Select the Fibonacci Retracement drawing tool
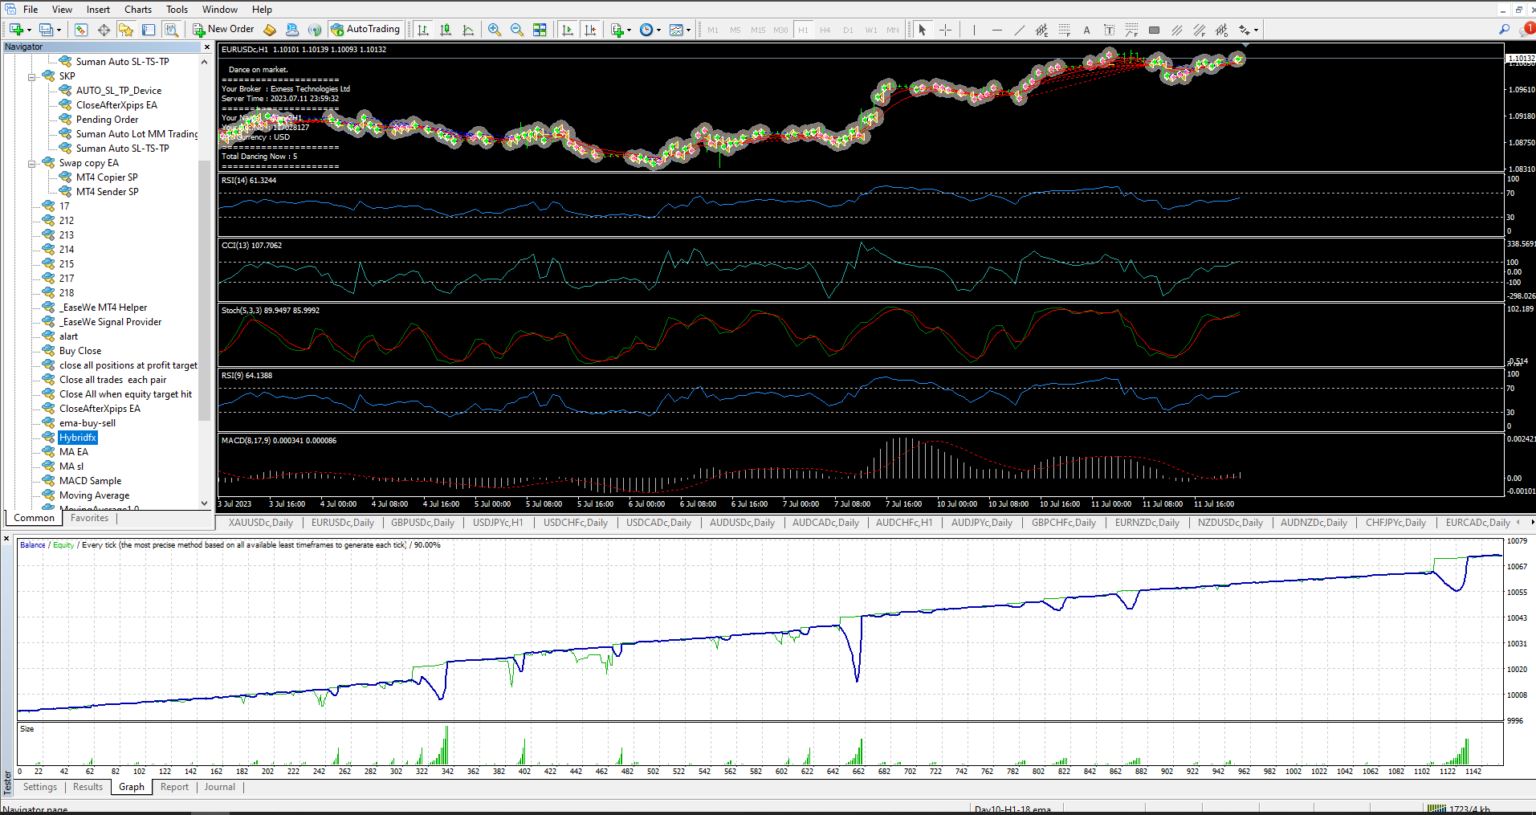The width and height of the screenshot is (1536, 815). [x=1066, y=30]
